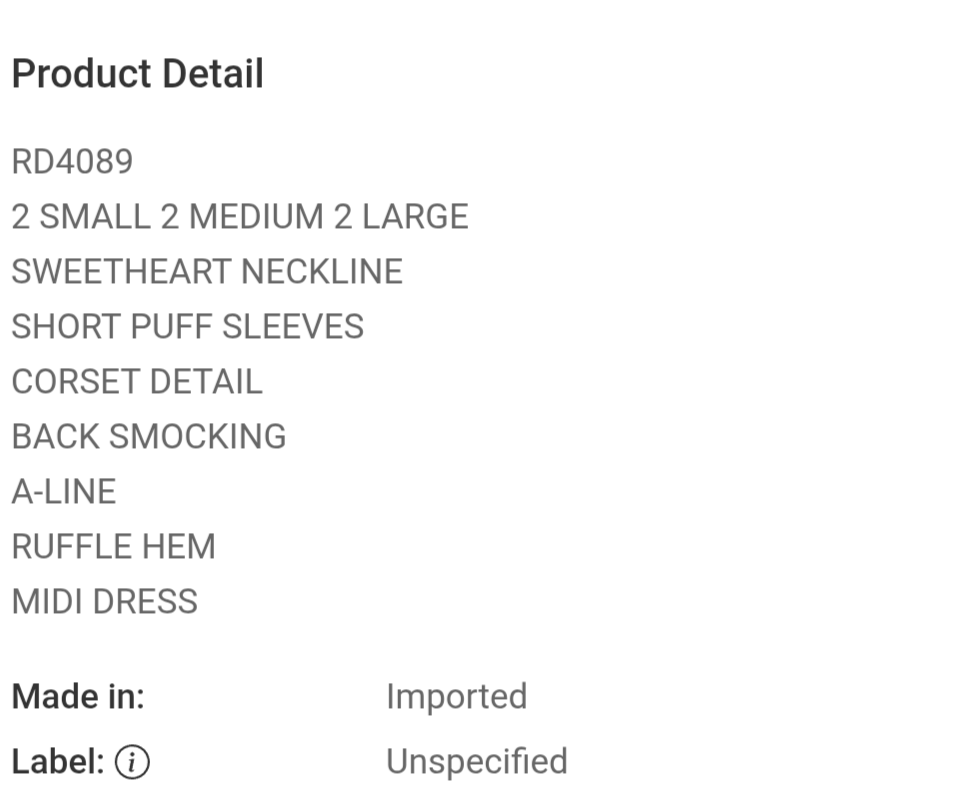Select the RD4089 style number text
The width and height of the screenshot is (978, 810).
click(72, 162)
